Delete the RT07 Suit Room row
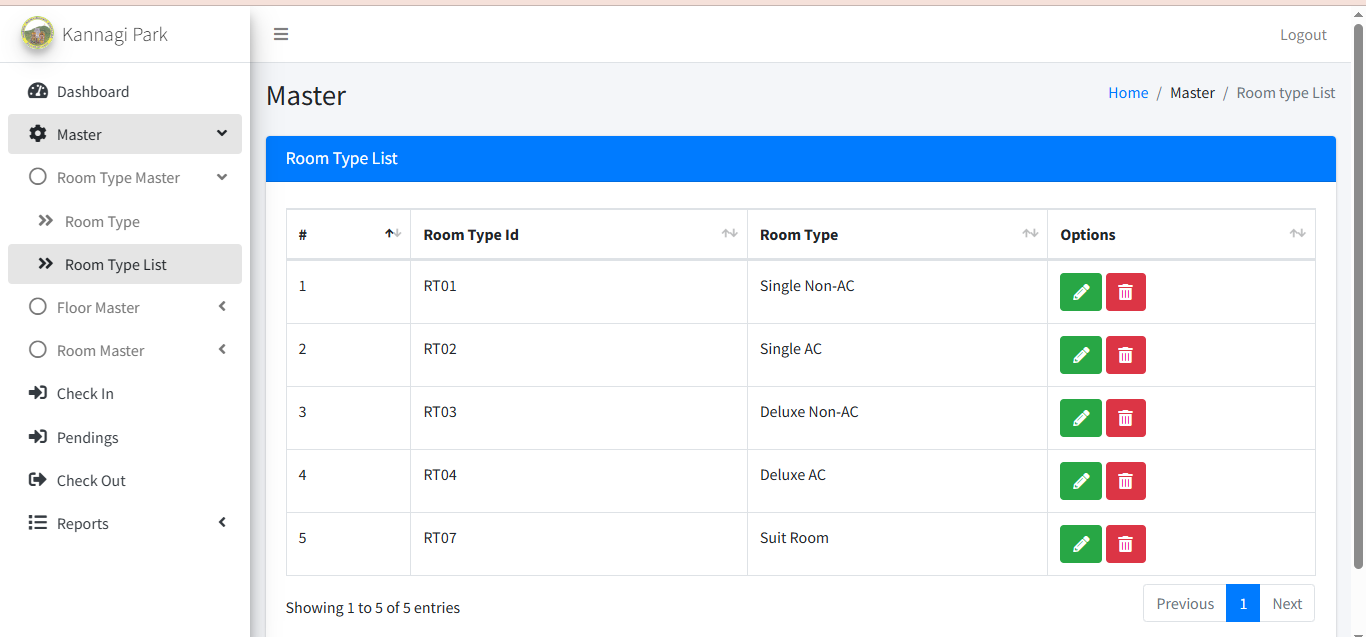Viewport: 1366px width, 637px height. click(x=1125, y=544)
